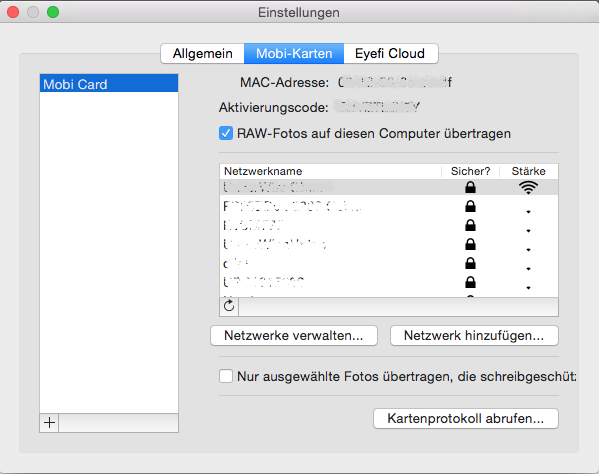Click Netzwerk hinzufügen button
The height and width of the screenshot is (474, 599).
coord(474,335)
